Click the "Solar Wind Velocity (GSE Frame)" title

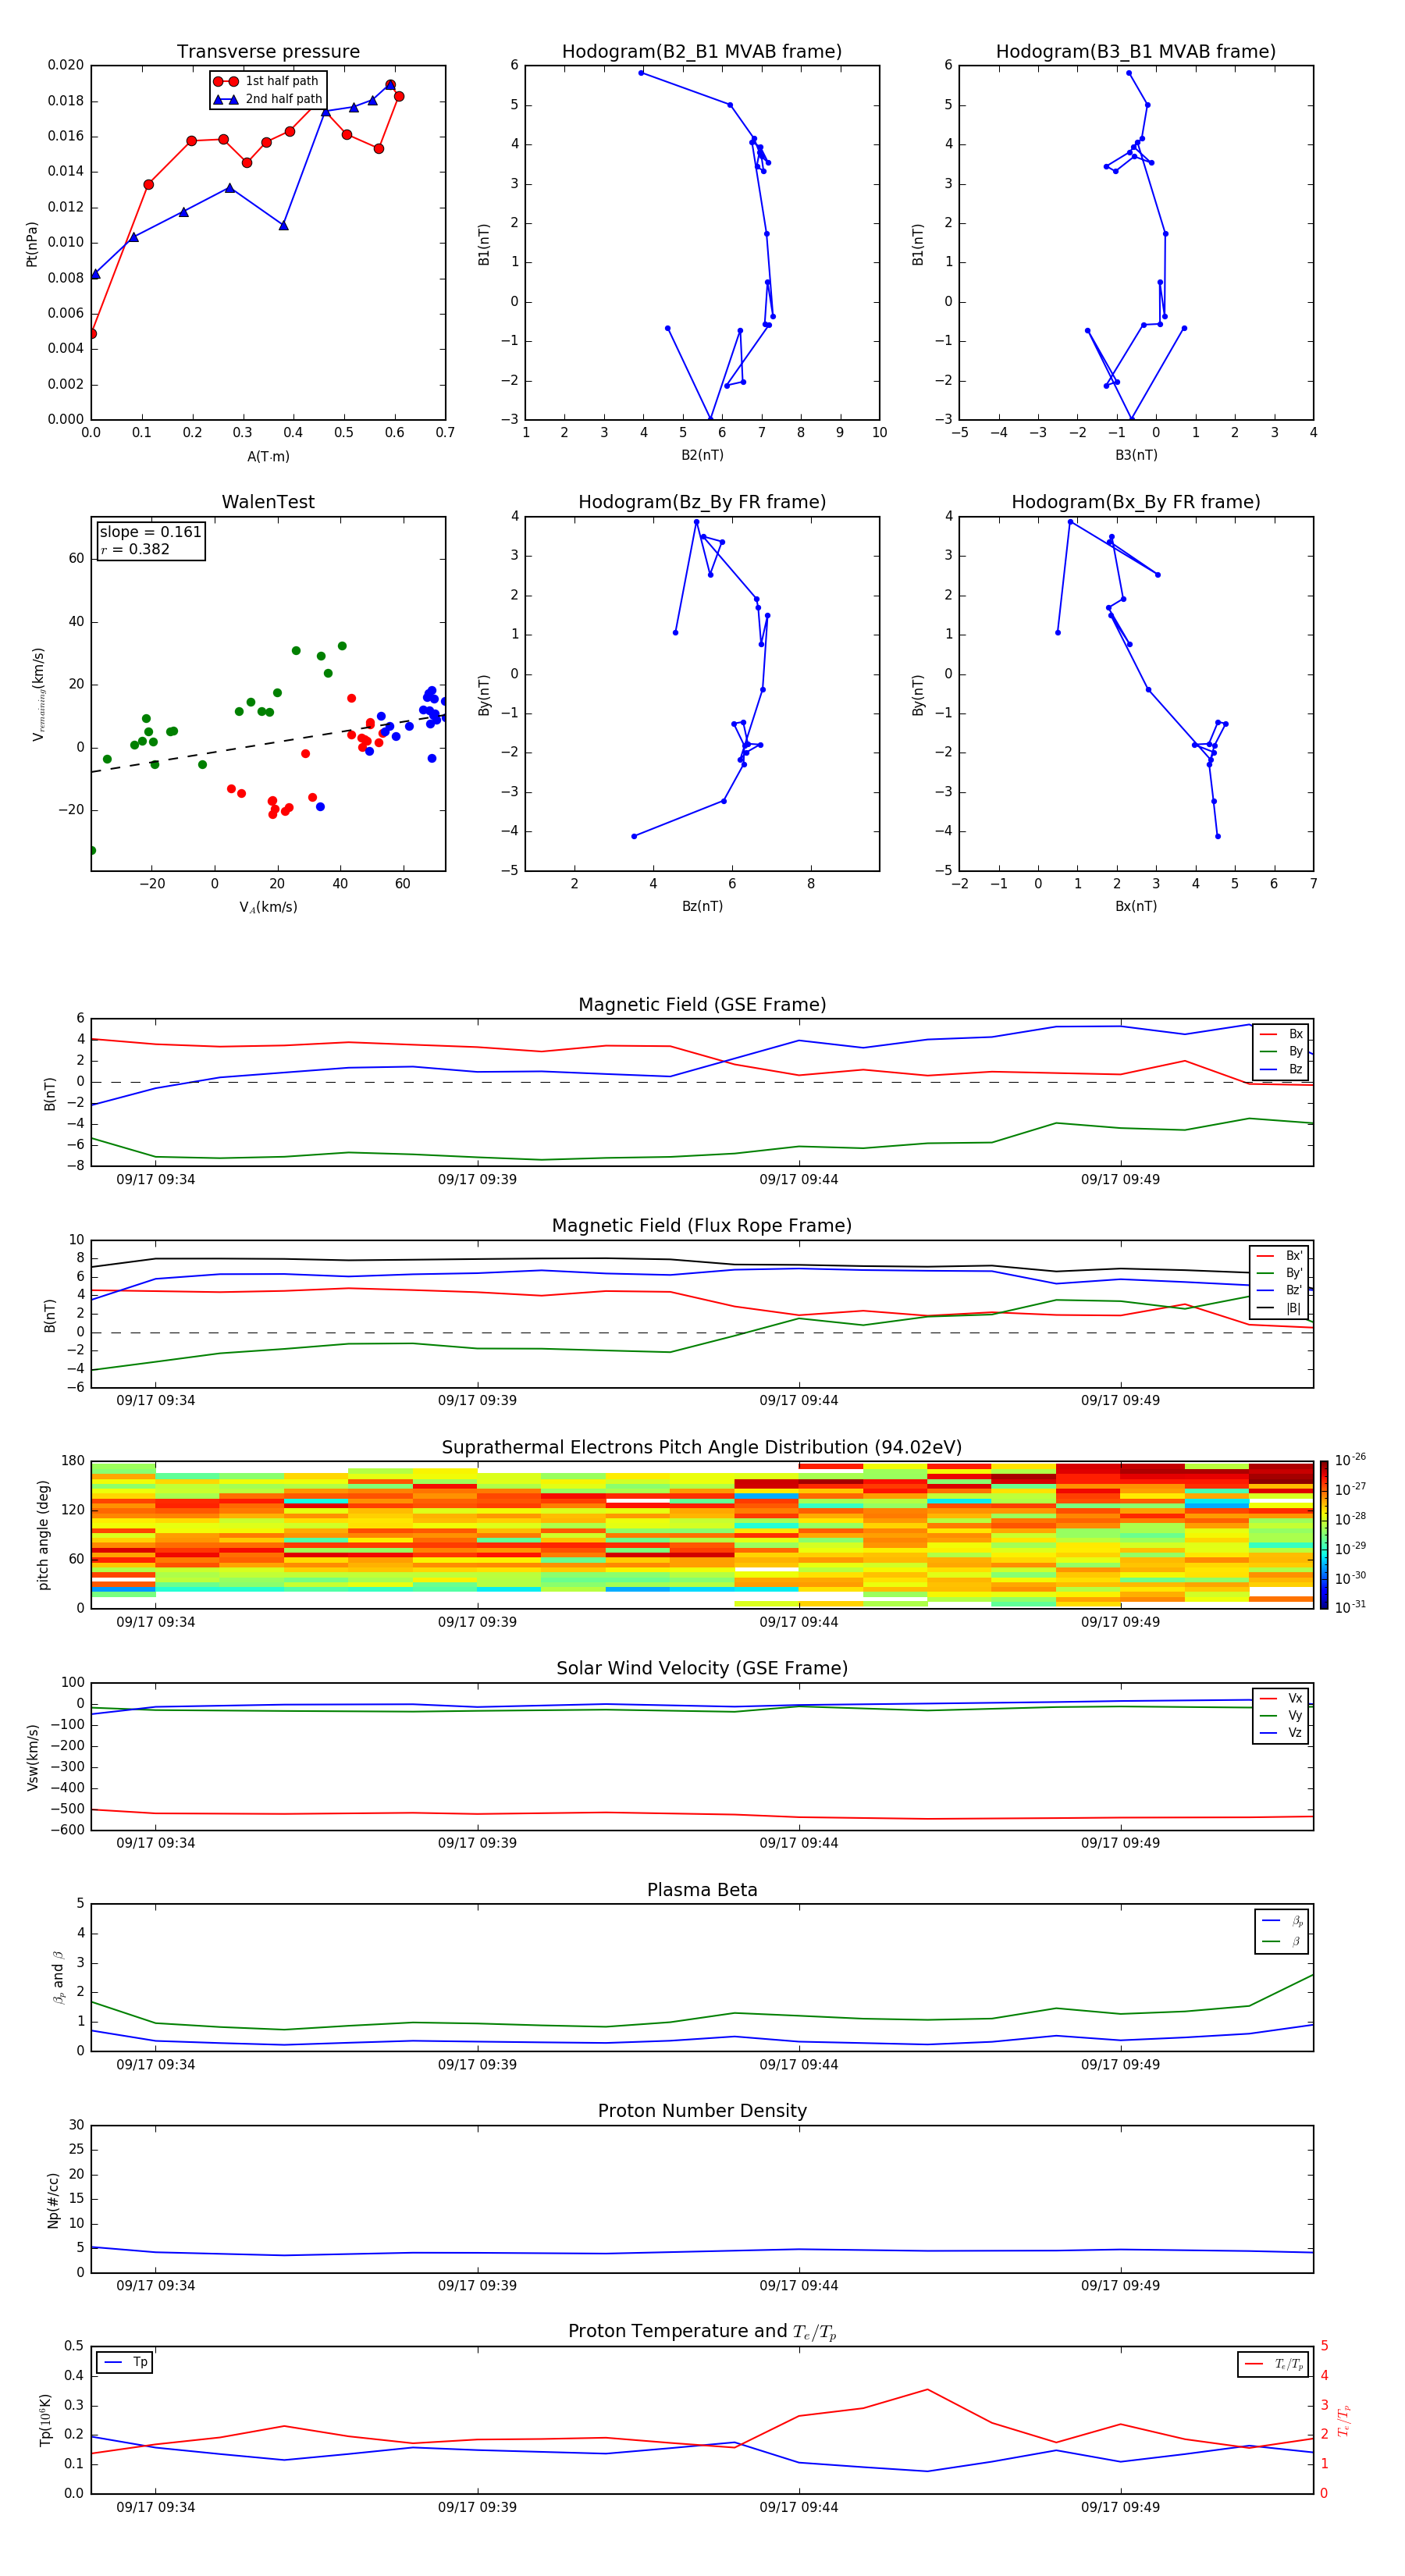(702, 1669)
